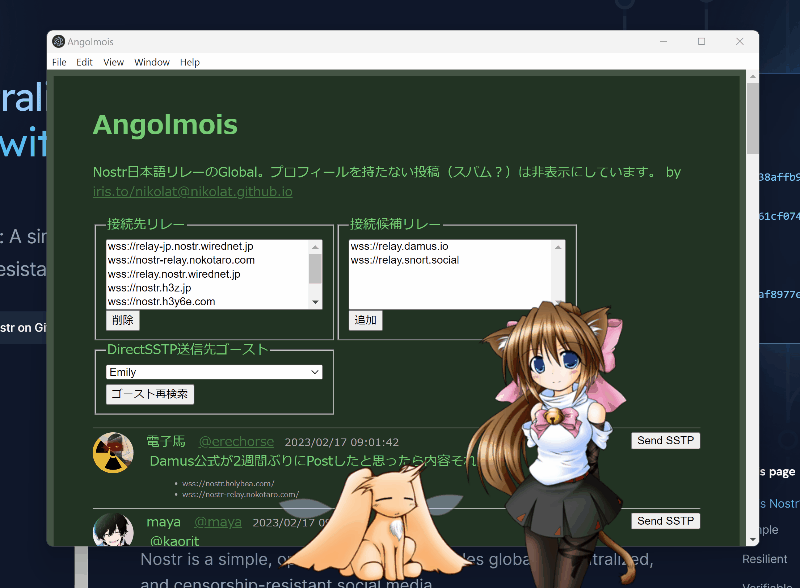Open the File menu
The width and height of the screenshot is (800, 588).
click(59, 62)
